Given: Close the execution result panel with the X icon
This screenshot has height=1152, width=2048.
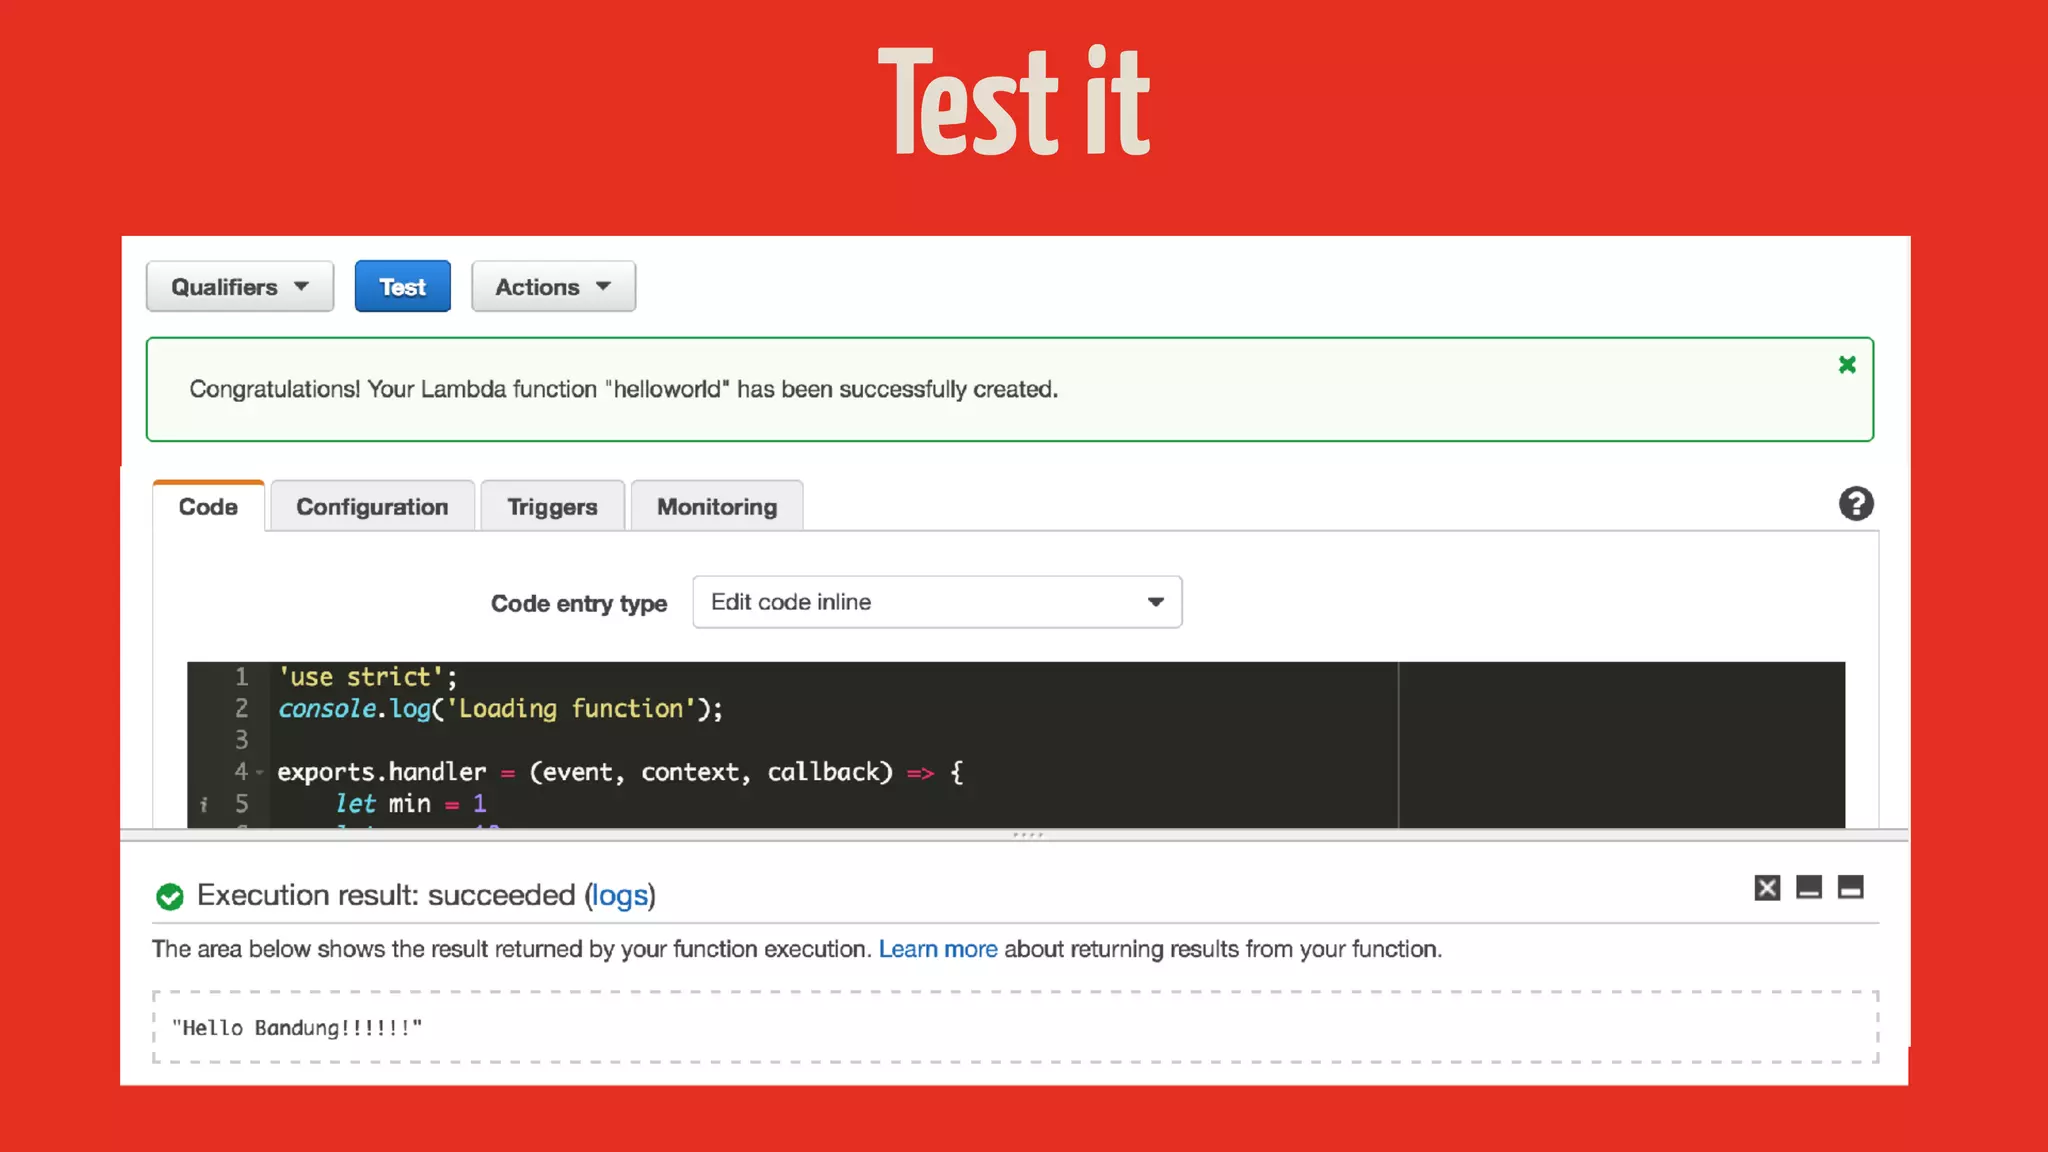Looking at the screenshot, I should pos(1767,888).
